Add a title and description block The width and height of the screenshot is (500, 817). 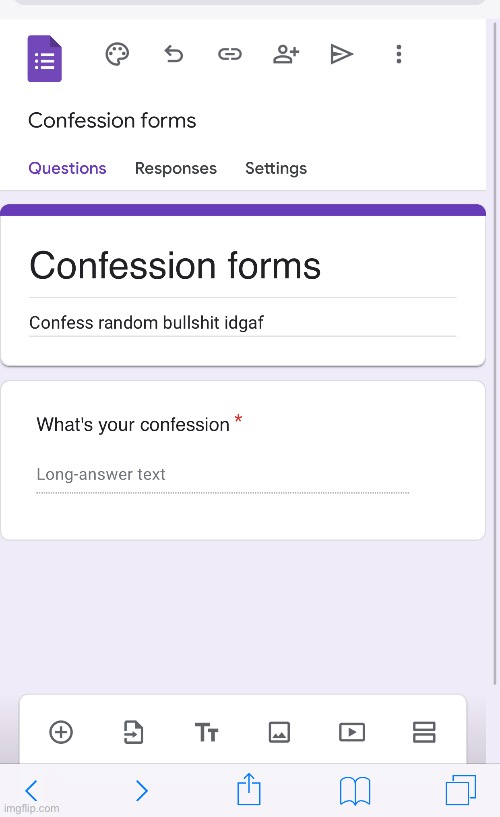(206, 732)
